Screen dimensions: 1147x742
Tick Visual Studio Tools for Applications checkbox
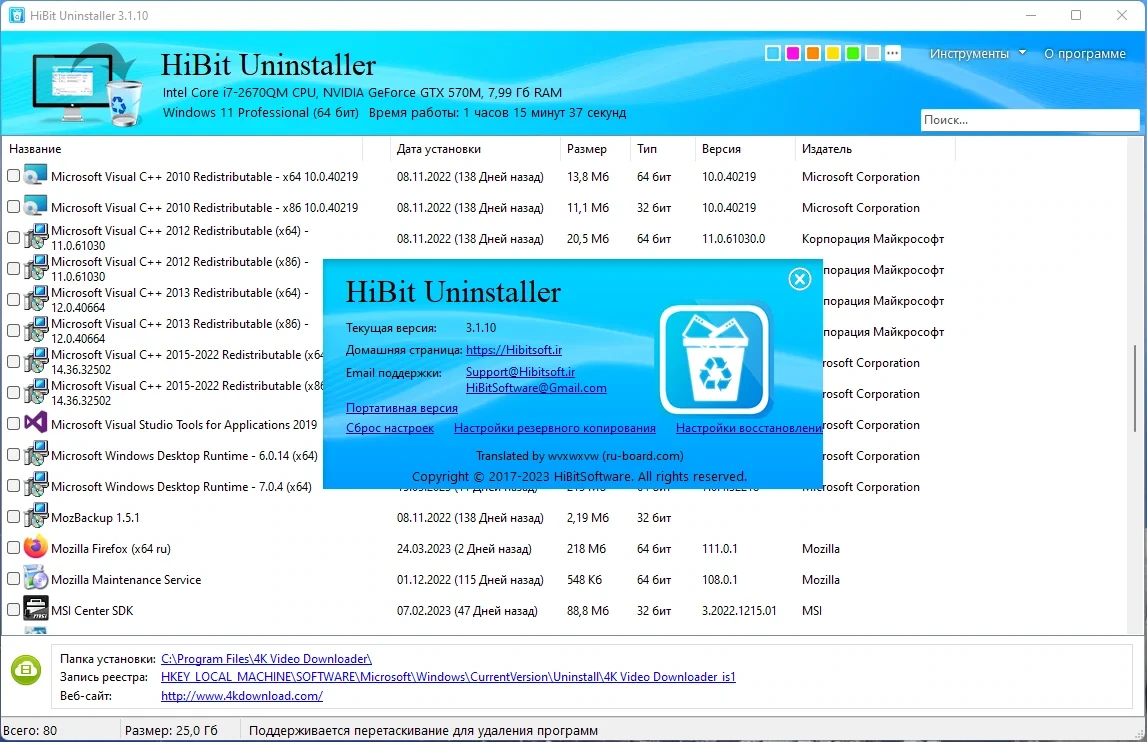click(x=13, y=424)
